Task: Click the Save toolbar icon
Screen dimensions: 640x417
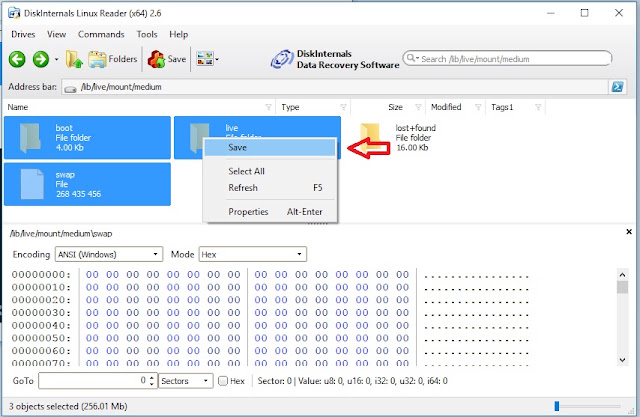Action: pos(167,59)
